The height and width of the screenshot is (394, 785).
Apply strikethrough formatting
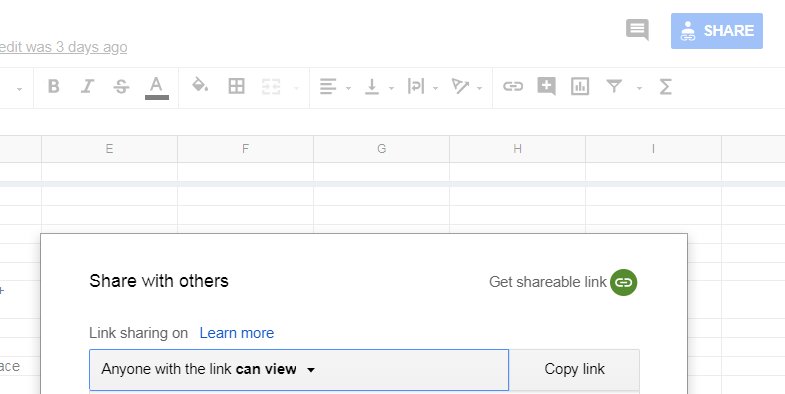click(x=121, y=87)
